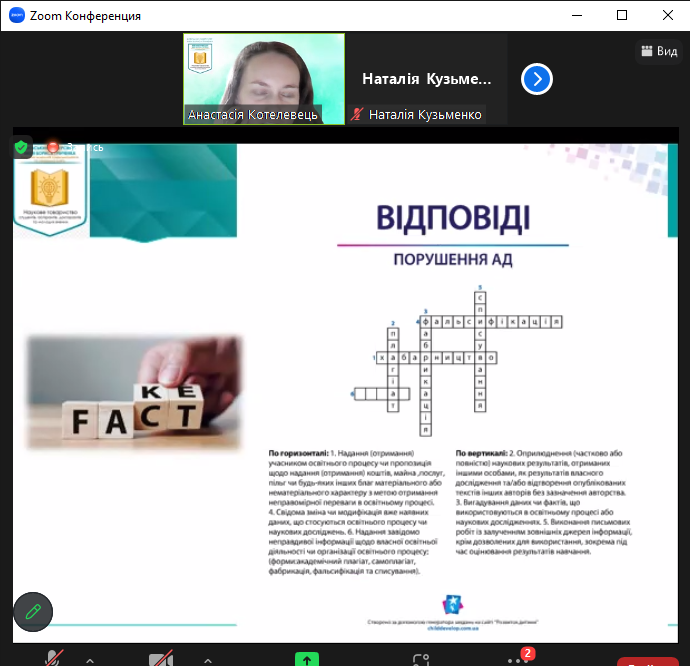Expand the video options caret beside the camera
Image resolution: width=690 pixels, height=666 pixels.
pos(208,660)
